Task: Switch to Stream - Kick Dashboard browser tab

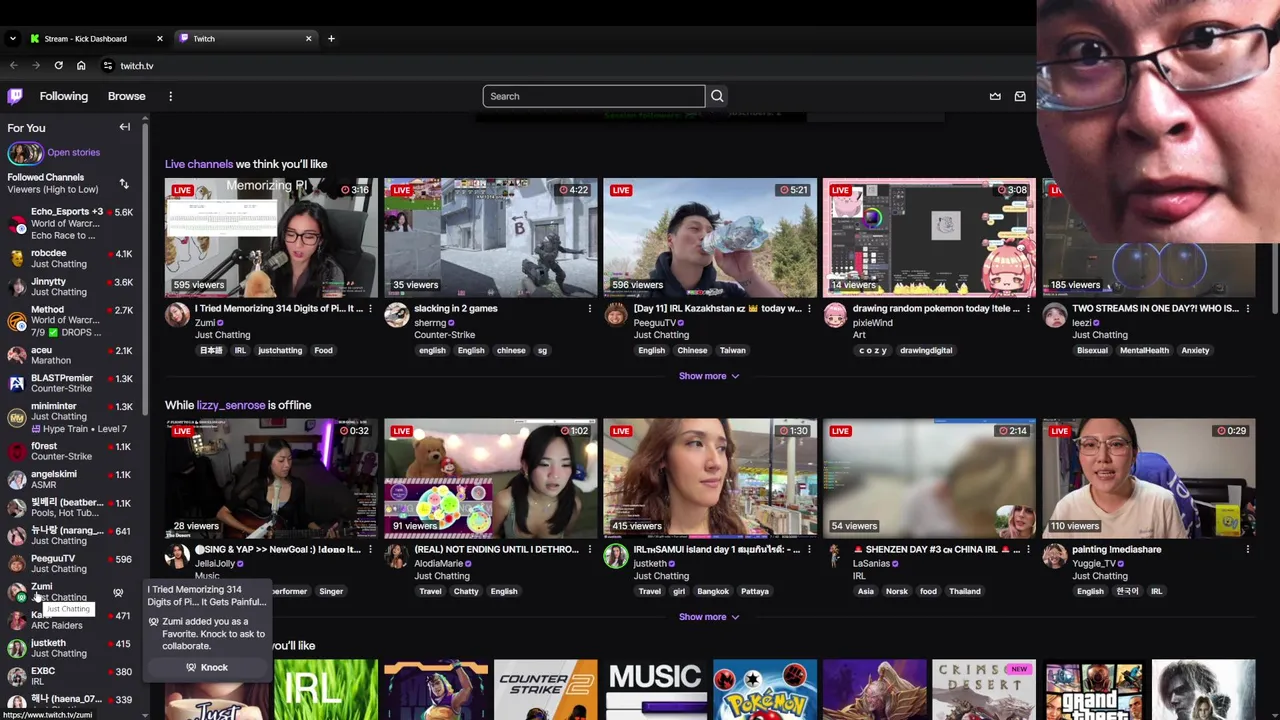Action: [x=95, y=38]
